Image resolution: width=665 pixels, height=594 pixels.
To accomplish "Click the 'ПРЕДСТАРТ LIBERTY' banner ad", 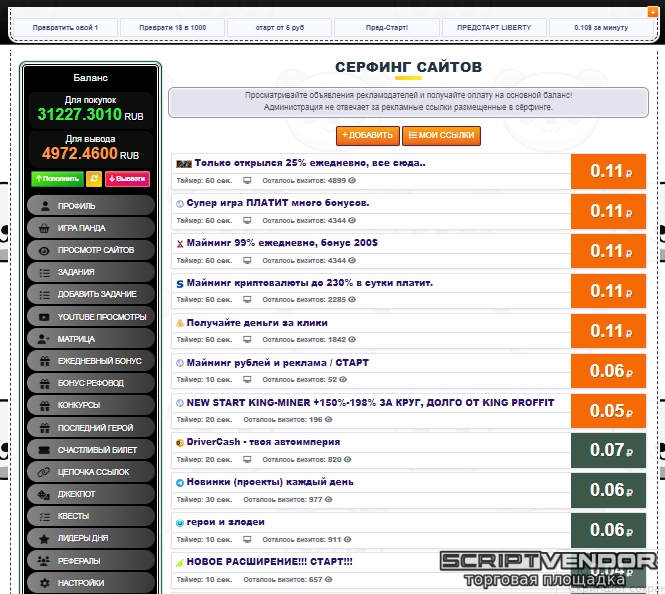I will point(495,27).
